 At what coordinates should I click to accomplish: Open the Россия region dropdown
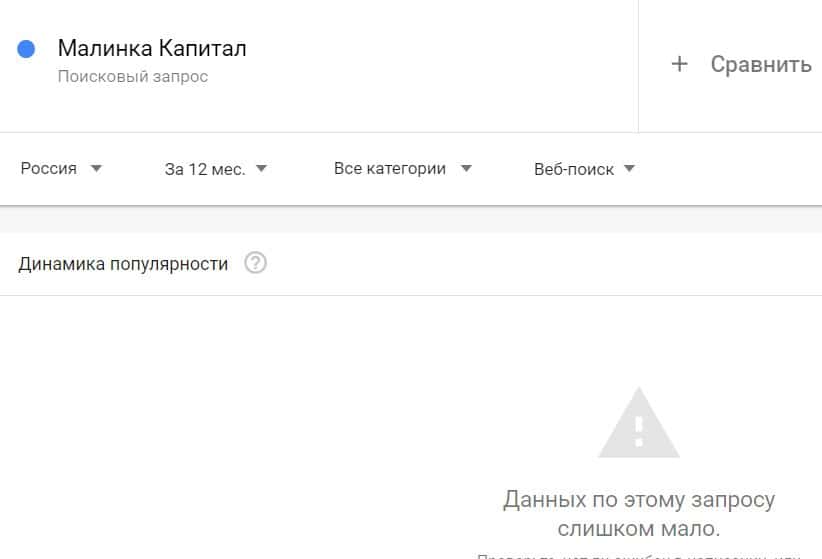(x=60, y=169)
